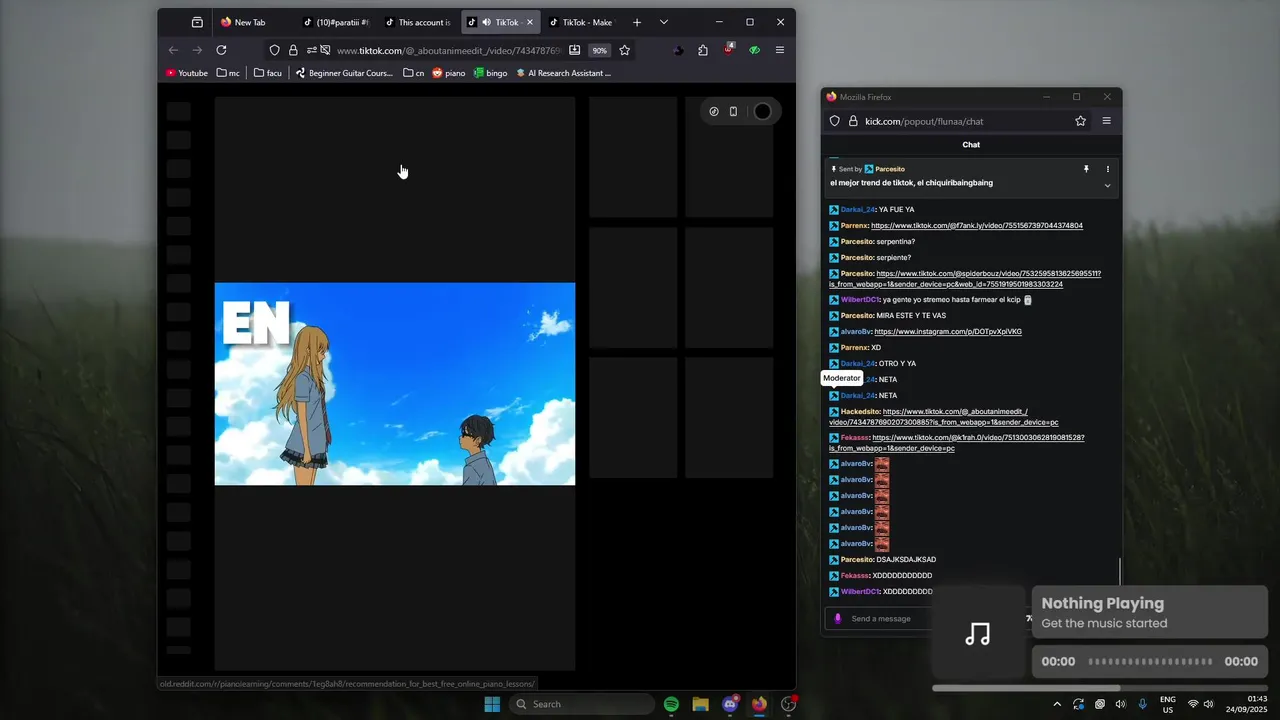Open site permissions icon in TikTok address bar
The width and height of the screenshot is (1280, 720).
311,50
